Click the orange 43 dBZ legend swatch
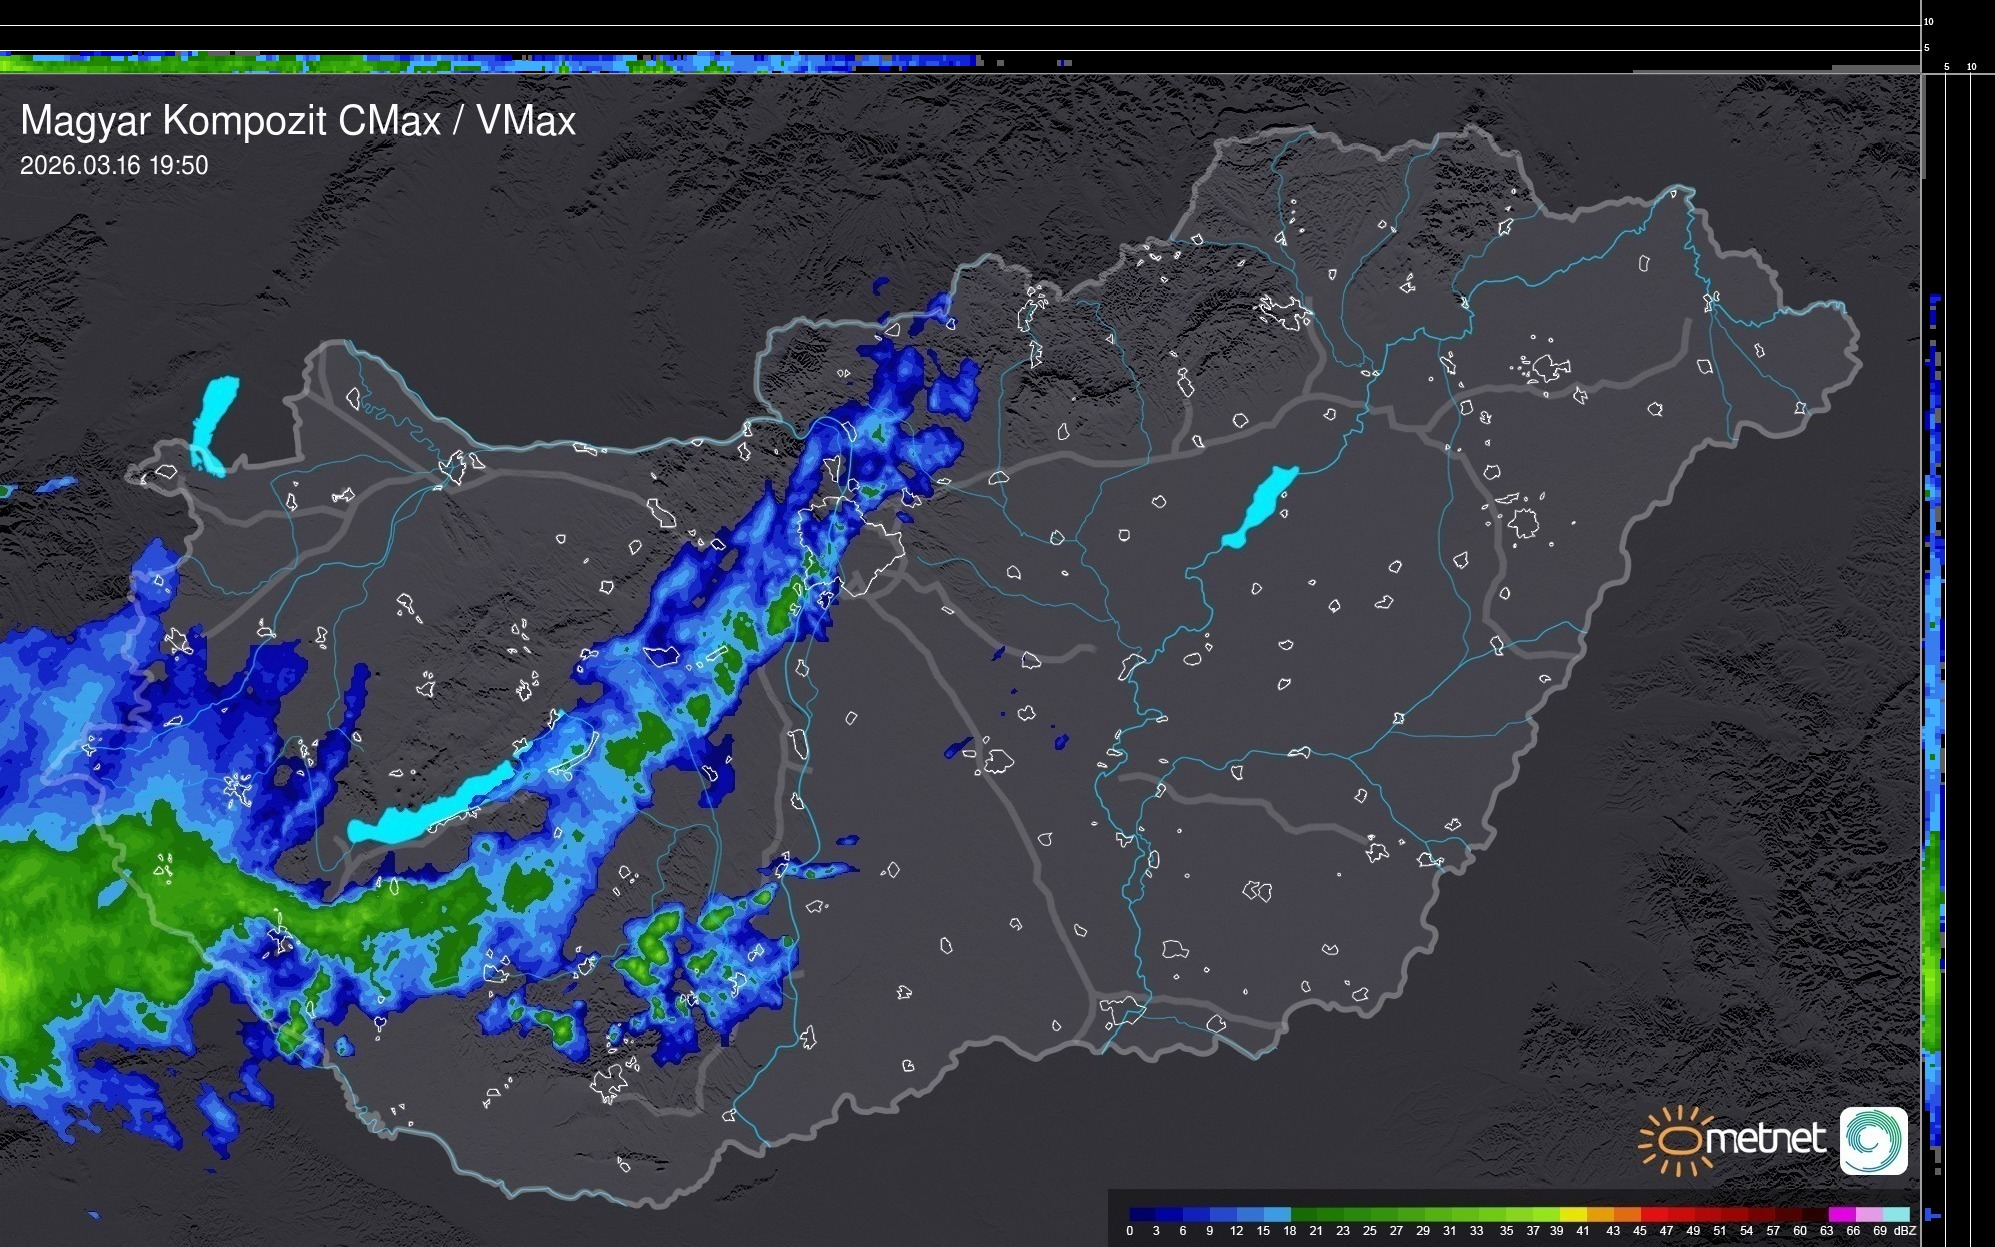Screen dimensions: 1995x1247 (x=1626, y=1214)
